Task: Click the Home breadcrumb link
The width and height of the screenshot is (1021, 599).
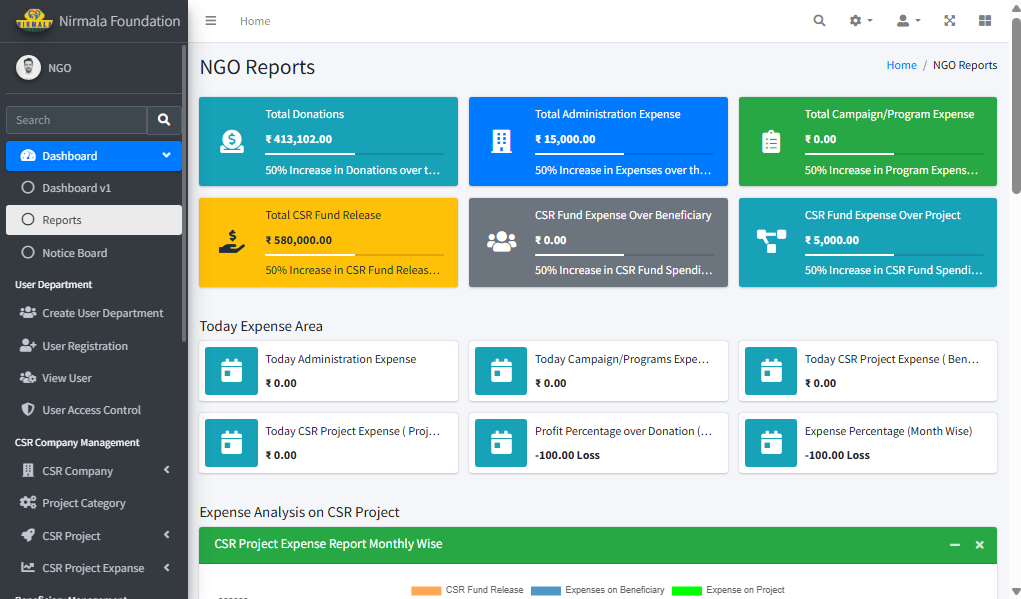Action: [901, 65]
